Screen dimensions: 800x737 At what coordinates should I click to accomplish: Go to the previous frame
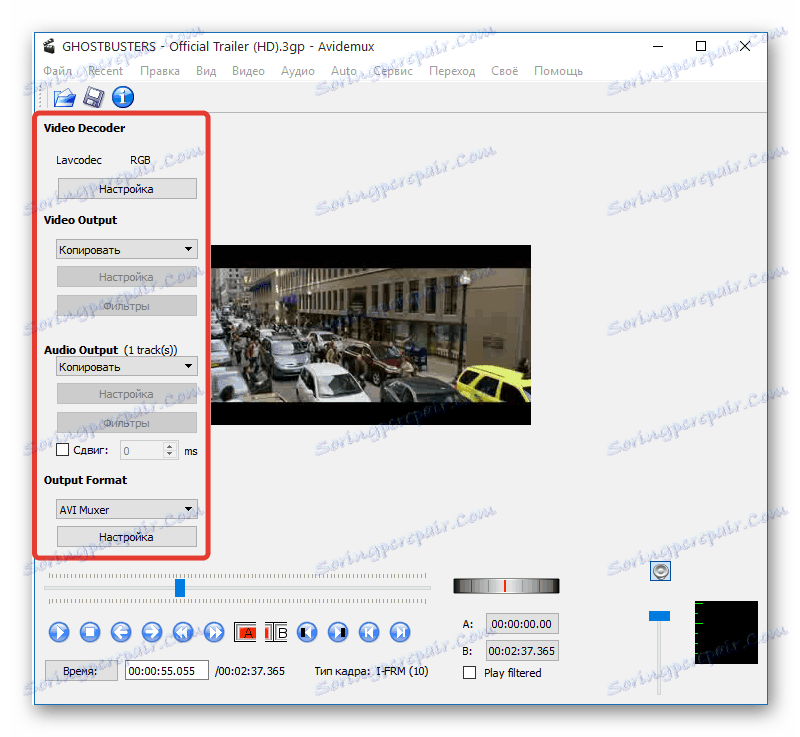coord(121,631)
